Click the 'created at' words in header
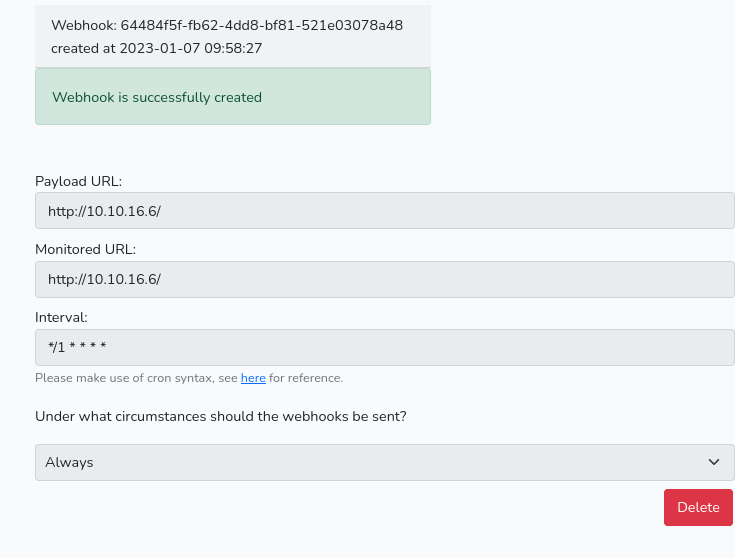This screenshot has height=558, width=735. click(83, 48)
